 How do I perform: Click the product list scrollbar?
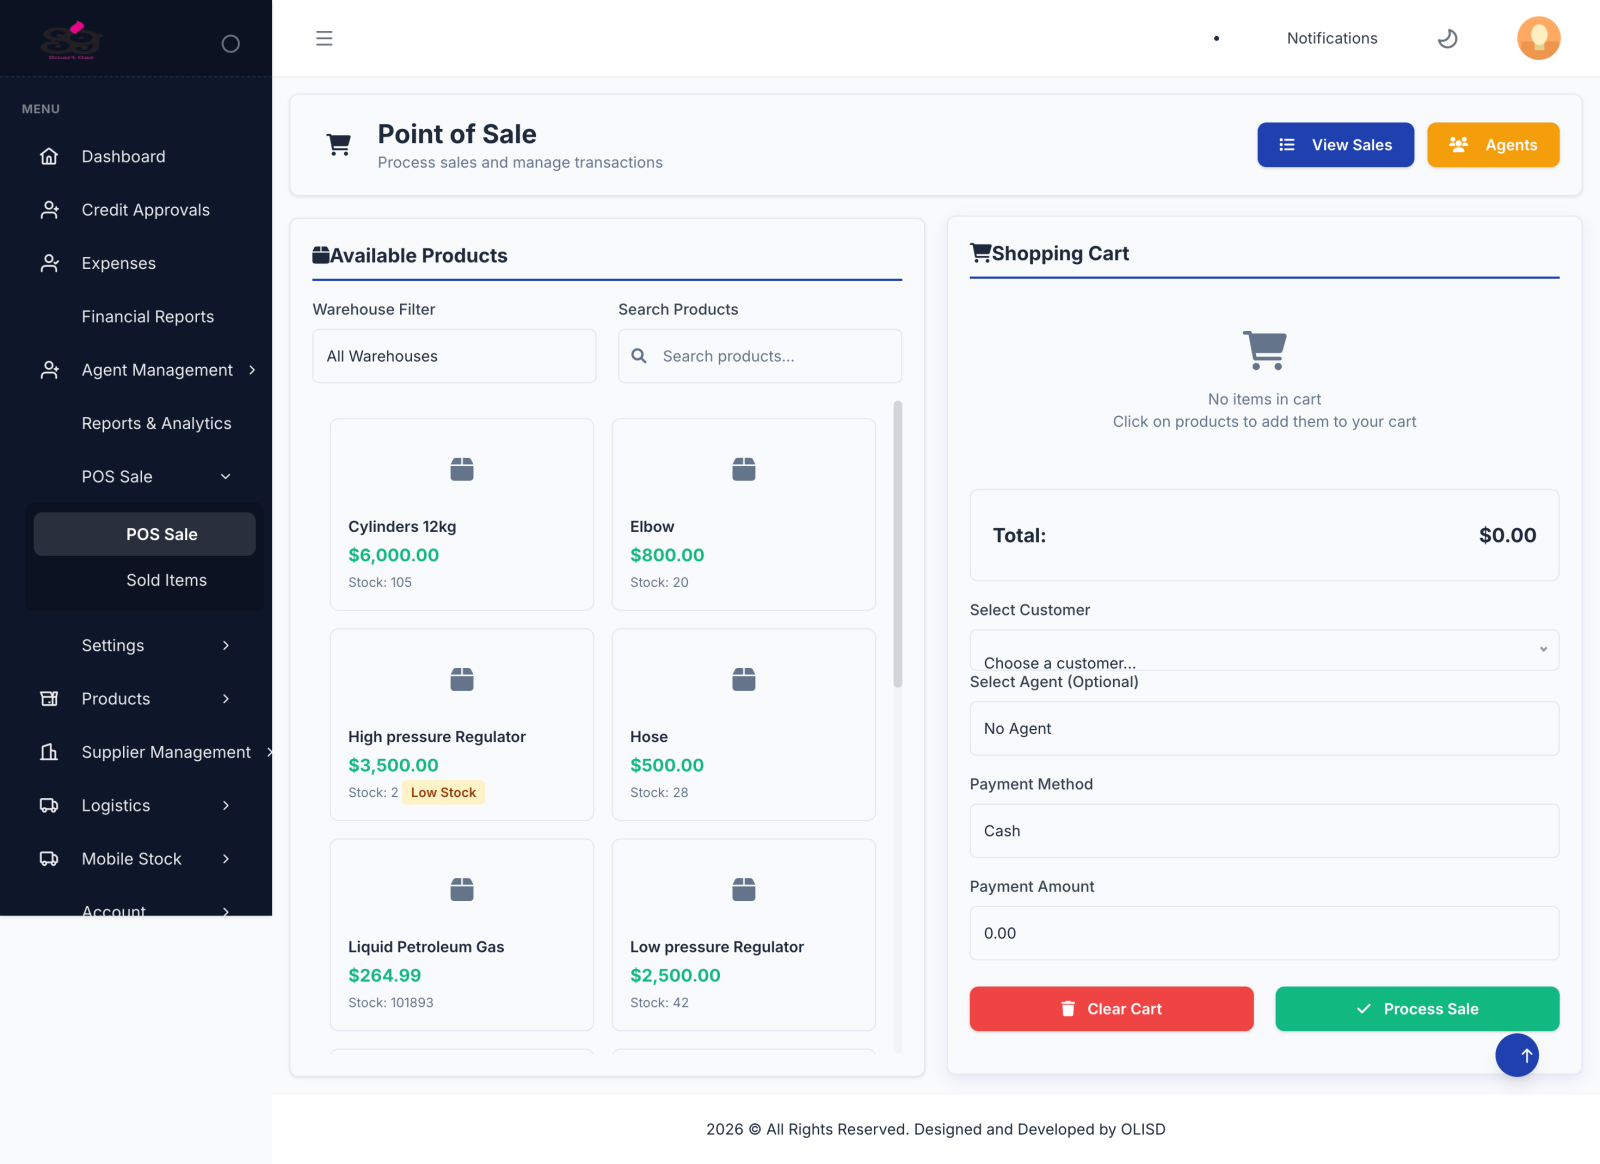898,544
